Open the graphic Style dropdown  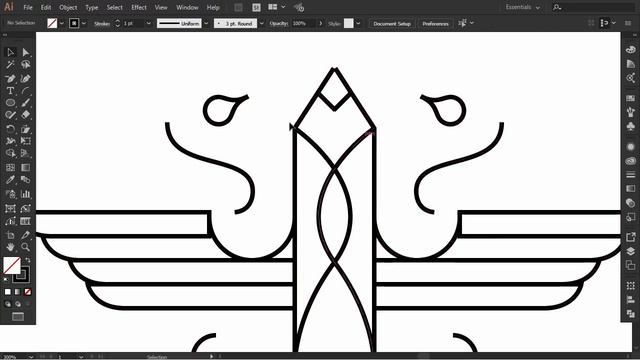[358, 23]
